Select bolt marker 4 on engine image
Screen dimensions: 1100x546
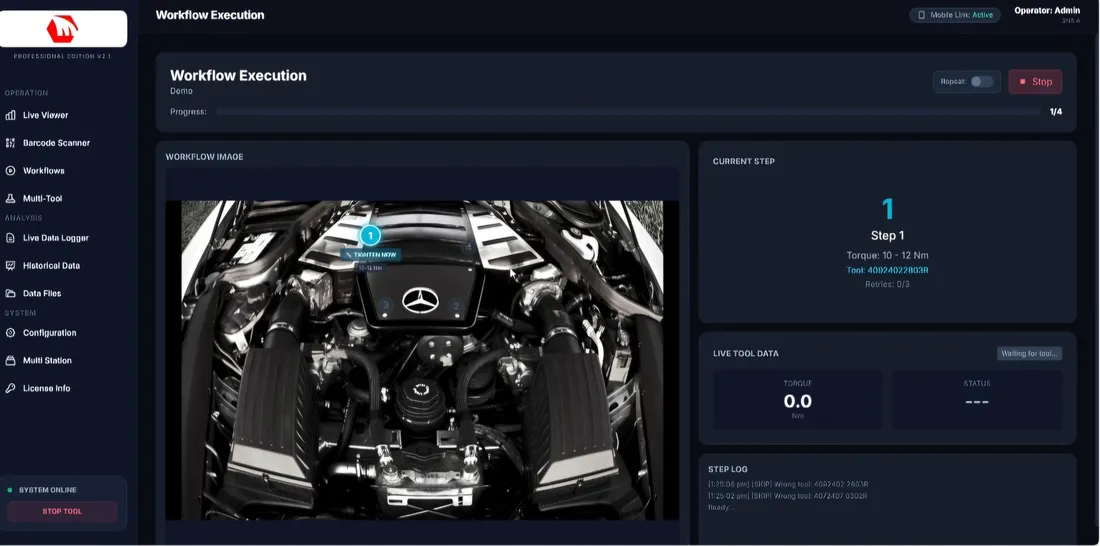click(469, 247)
